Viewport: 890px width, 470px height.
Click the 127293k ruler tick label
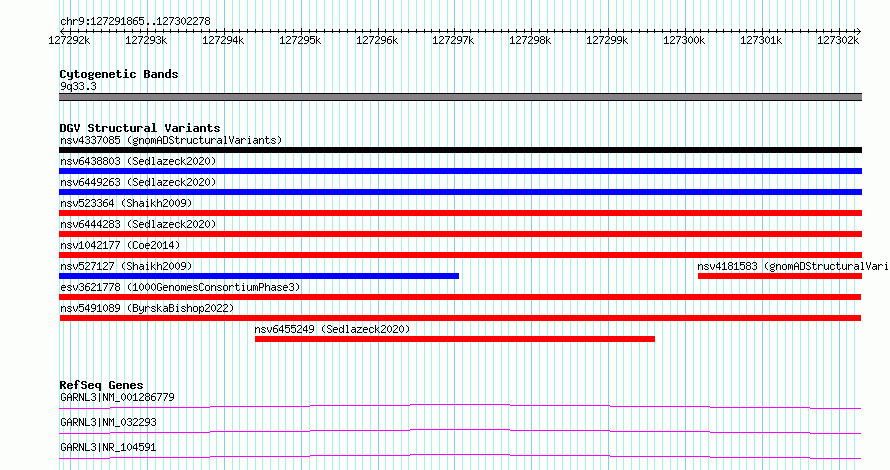[146, 40]
